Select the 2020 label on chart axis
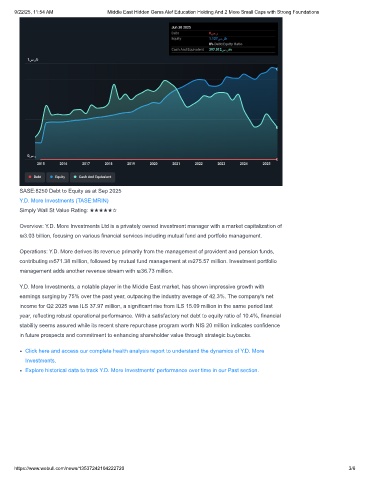 pyautogui.click(x=153, y=164)
